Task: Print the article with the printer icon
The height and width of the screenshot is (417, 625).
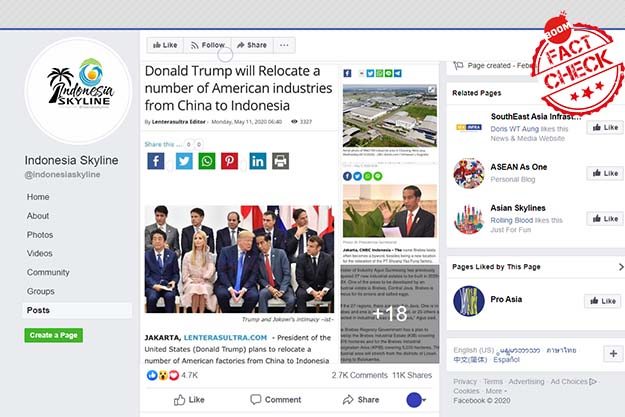Action: (281, 161)
